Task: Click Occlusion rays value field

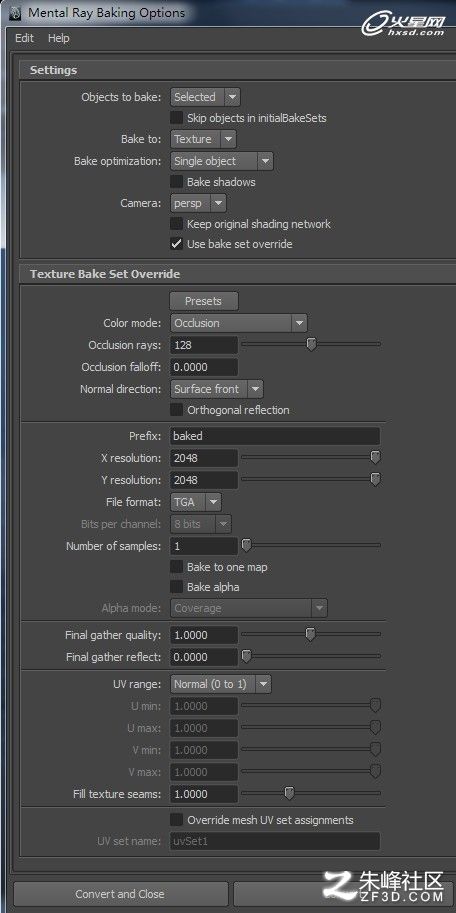Action: point(204,345)
